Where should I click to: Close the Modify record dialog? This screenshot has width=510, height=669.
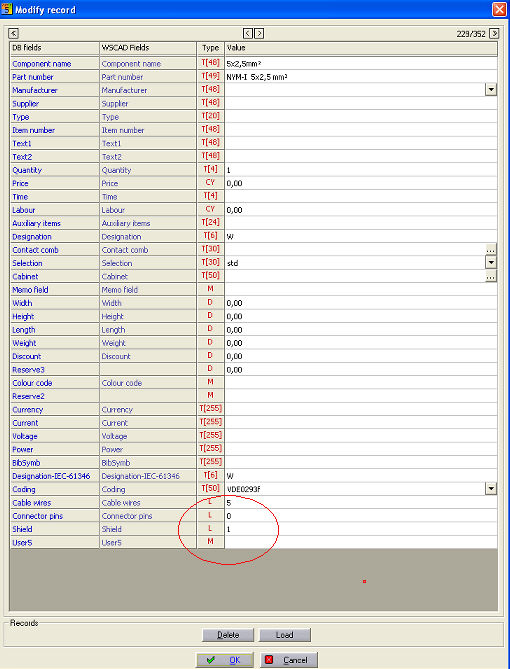pyautogui.click(x=499, y=9)
